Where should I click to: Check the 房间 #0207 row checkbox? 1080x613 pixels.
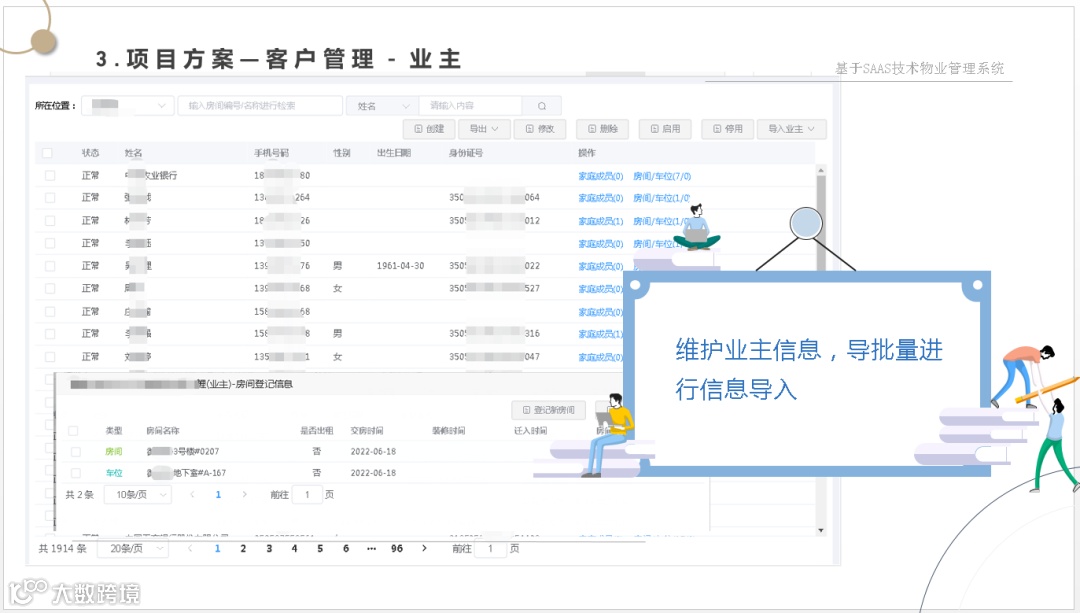(76, 452)
